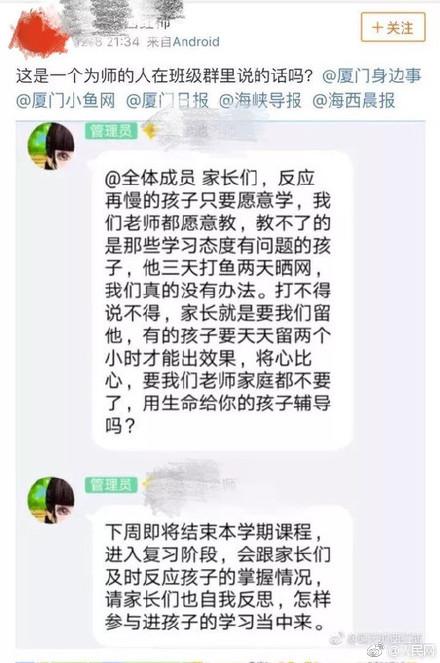The width and height of the screenshot is (440, 663).
Task: Tap the gold sparkle icon beside first 管理员 badge
Action: [148, 131]
